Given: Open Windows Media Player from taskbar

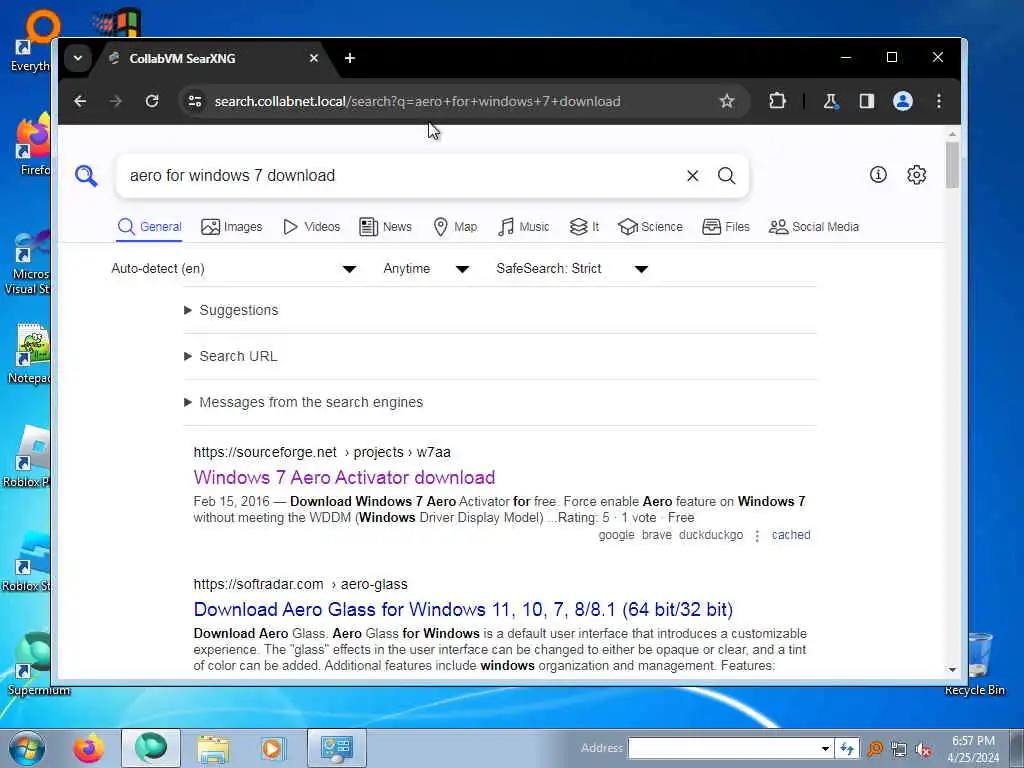Looking at the screenshot, I should click(272, 748).
